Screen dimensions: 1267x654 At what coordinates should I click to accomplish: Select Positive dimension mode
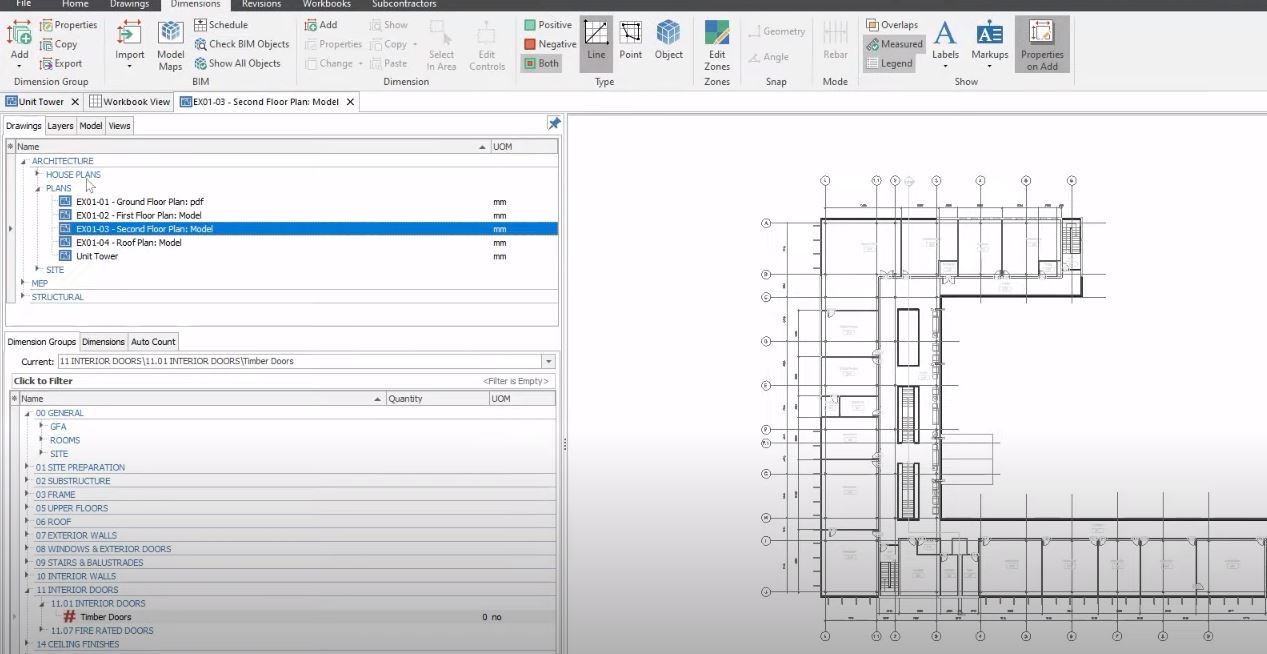coord(548,25)
